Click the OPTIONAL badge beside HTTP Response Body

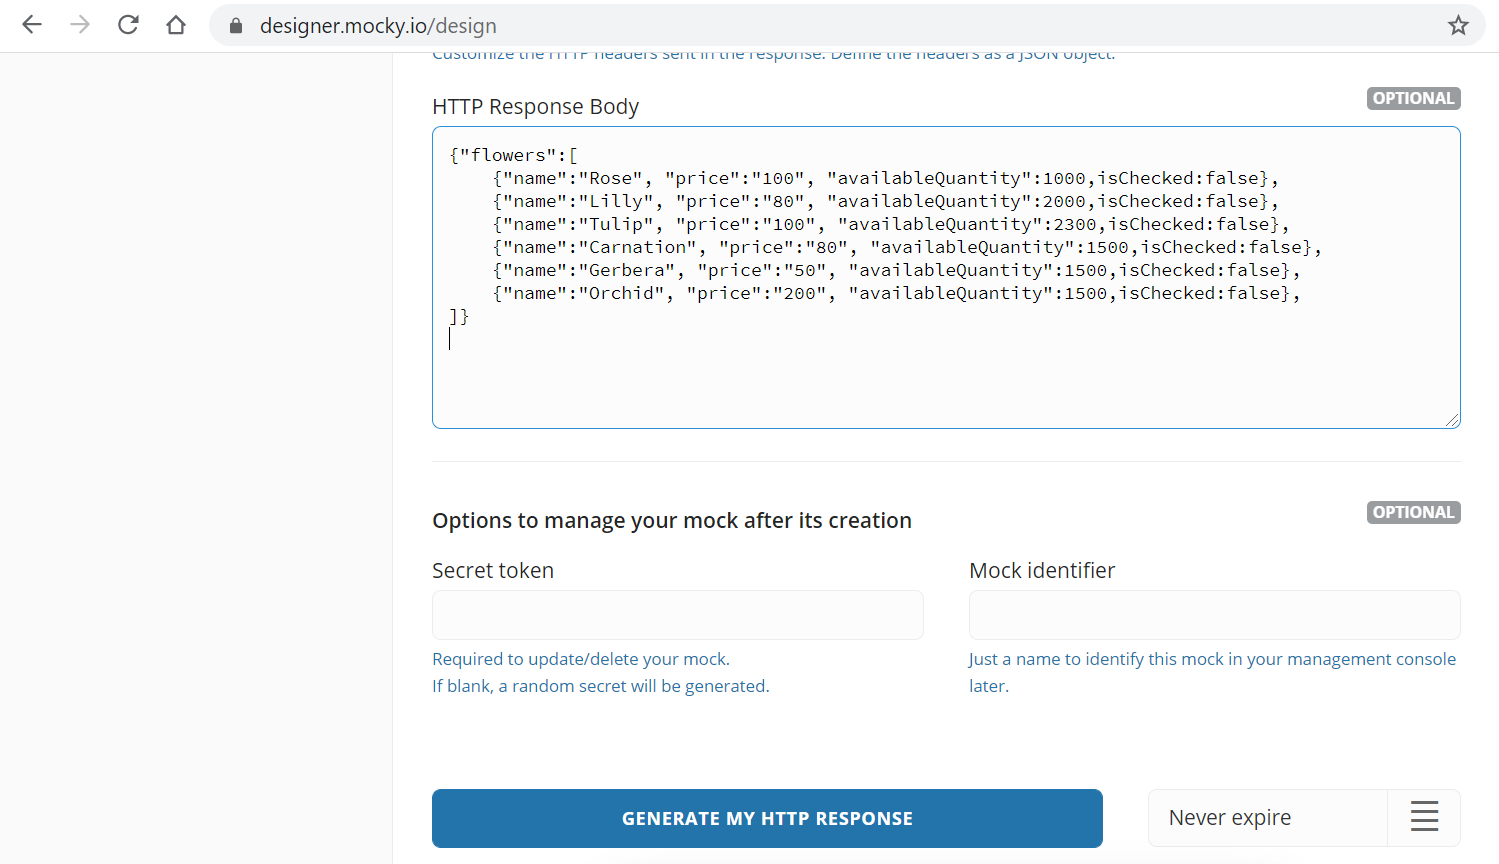(x=1413, y=98)
